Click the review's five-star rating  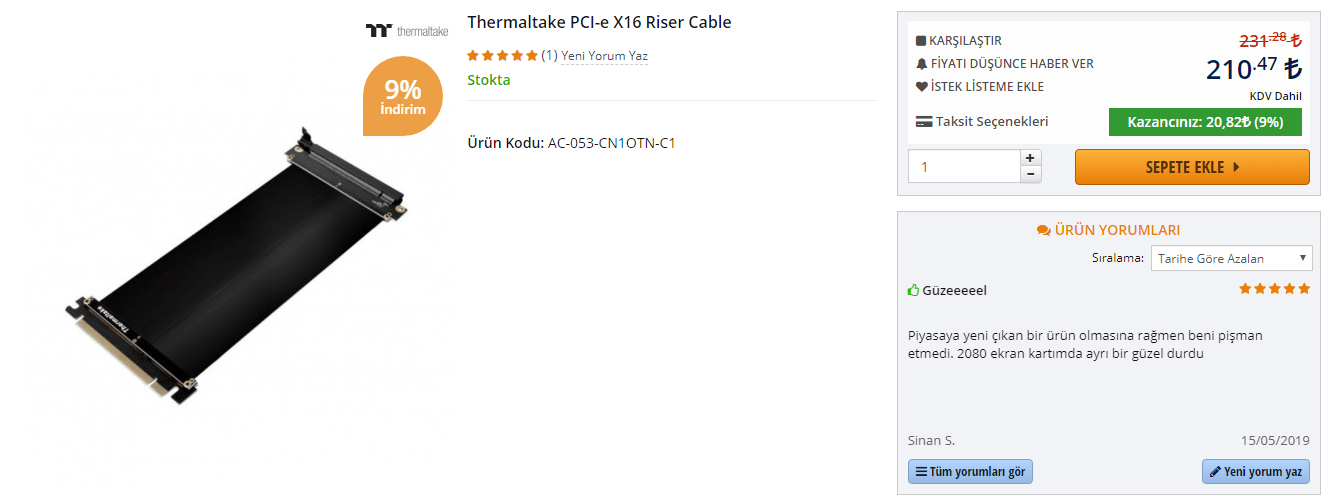(x=1274, y=289)
